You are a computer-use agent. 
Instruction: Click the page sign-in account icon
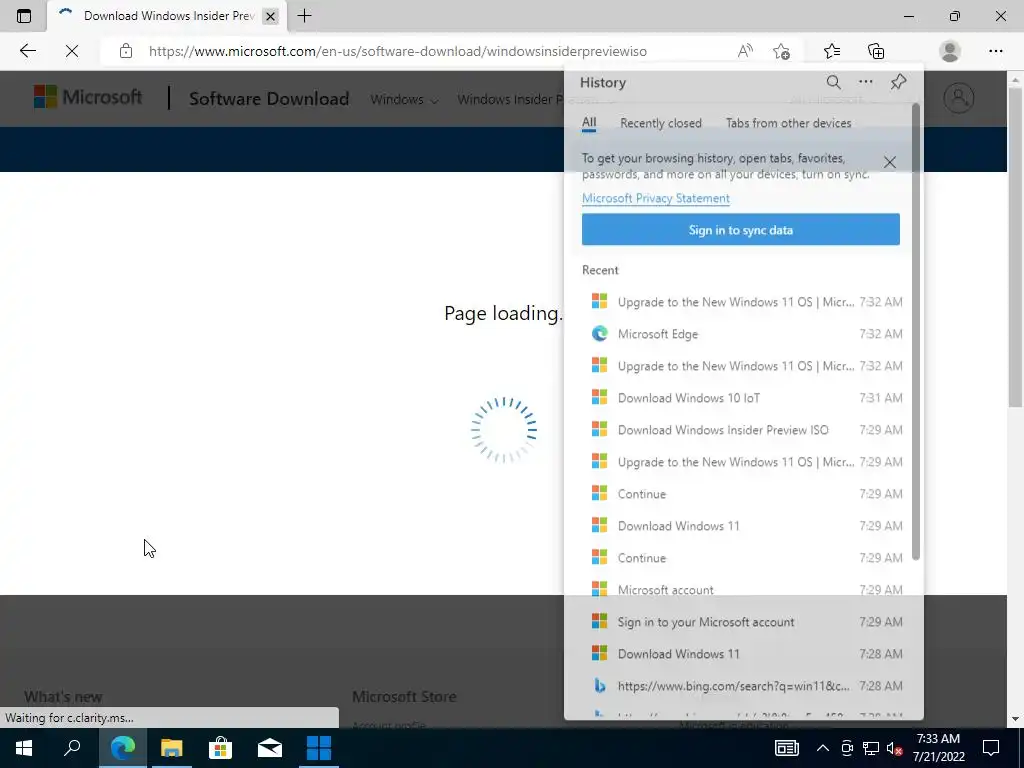958,98
